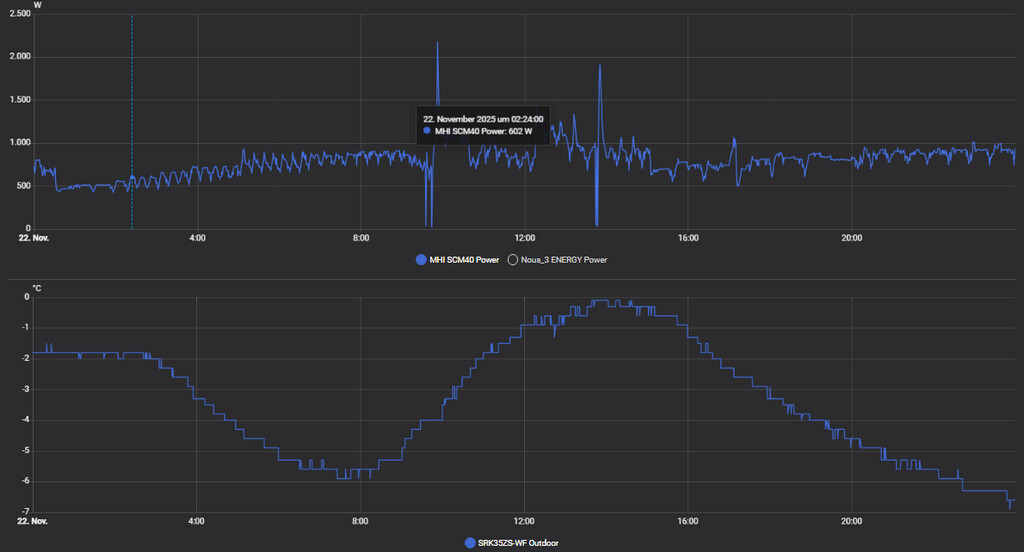The height and width of the screenshot is (552, 1024).
Task: Toggle the SRK35ZS-WF Outdoor series via legend text
Action: point(518,542)
